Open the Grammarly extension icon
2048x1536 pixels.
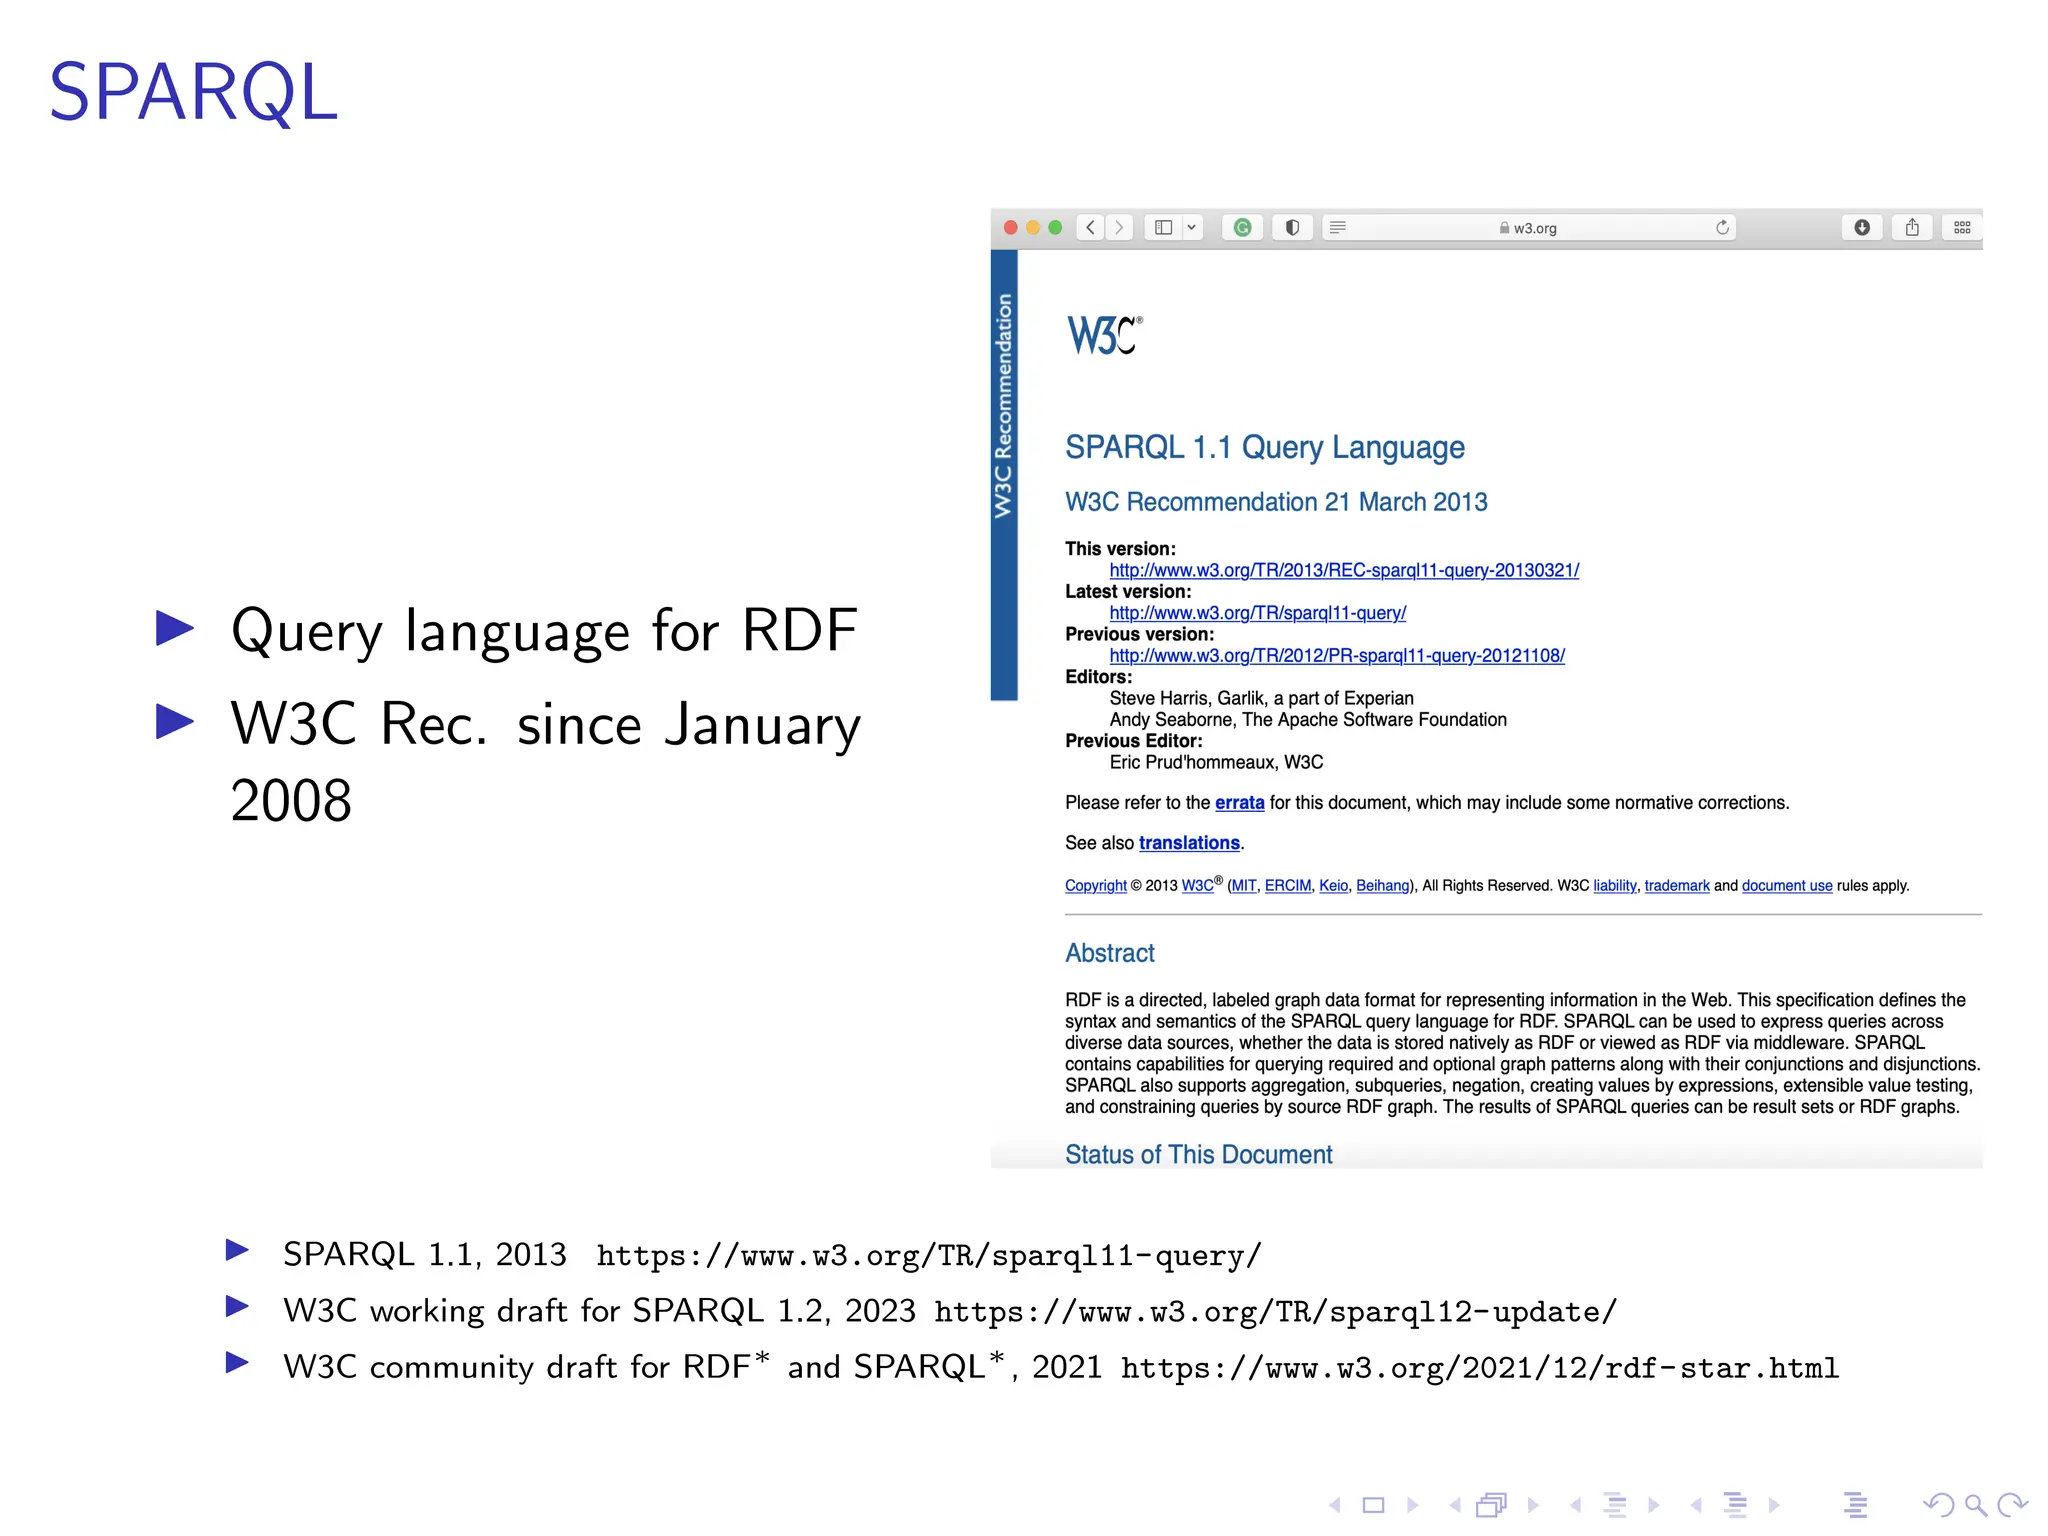point(1243,228)
